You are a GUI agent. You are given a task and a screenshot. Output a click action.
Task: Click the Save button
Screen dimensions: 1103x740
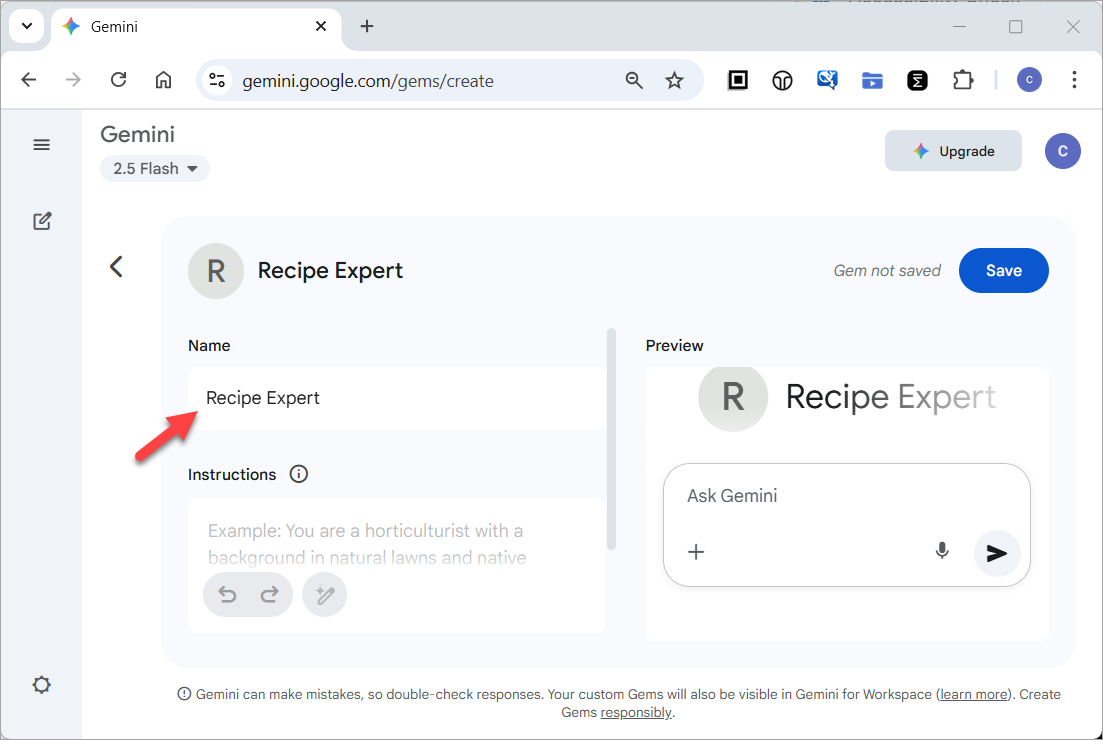click(1003, 271)
